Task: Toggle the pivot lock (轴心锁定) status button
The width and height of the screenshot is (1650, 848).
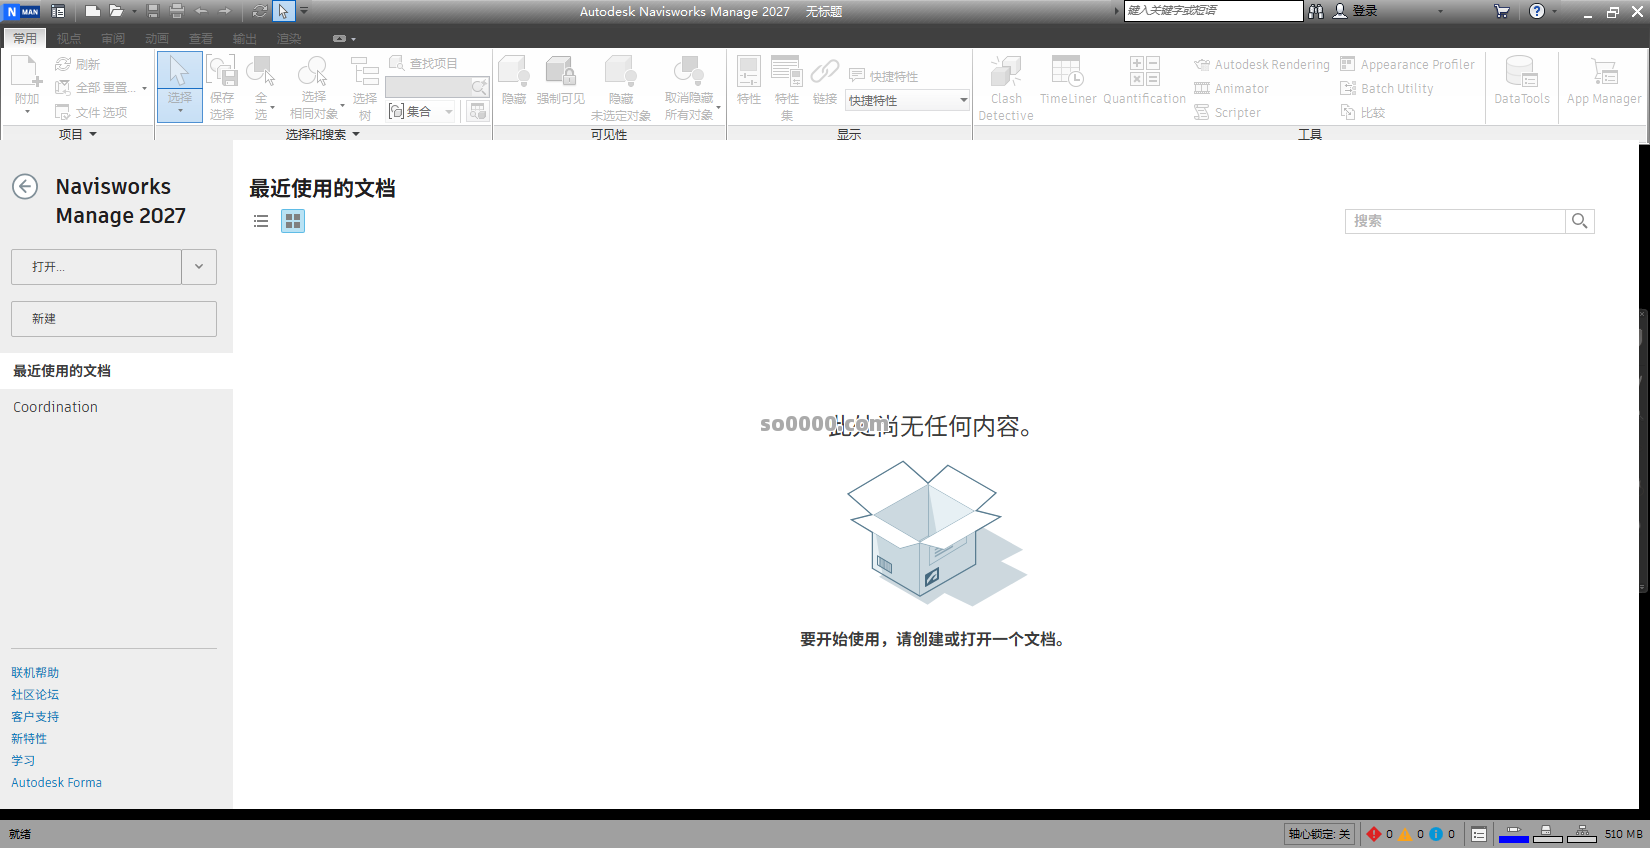Action: pyautogui.click(x=1319, y=834)
